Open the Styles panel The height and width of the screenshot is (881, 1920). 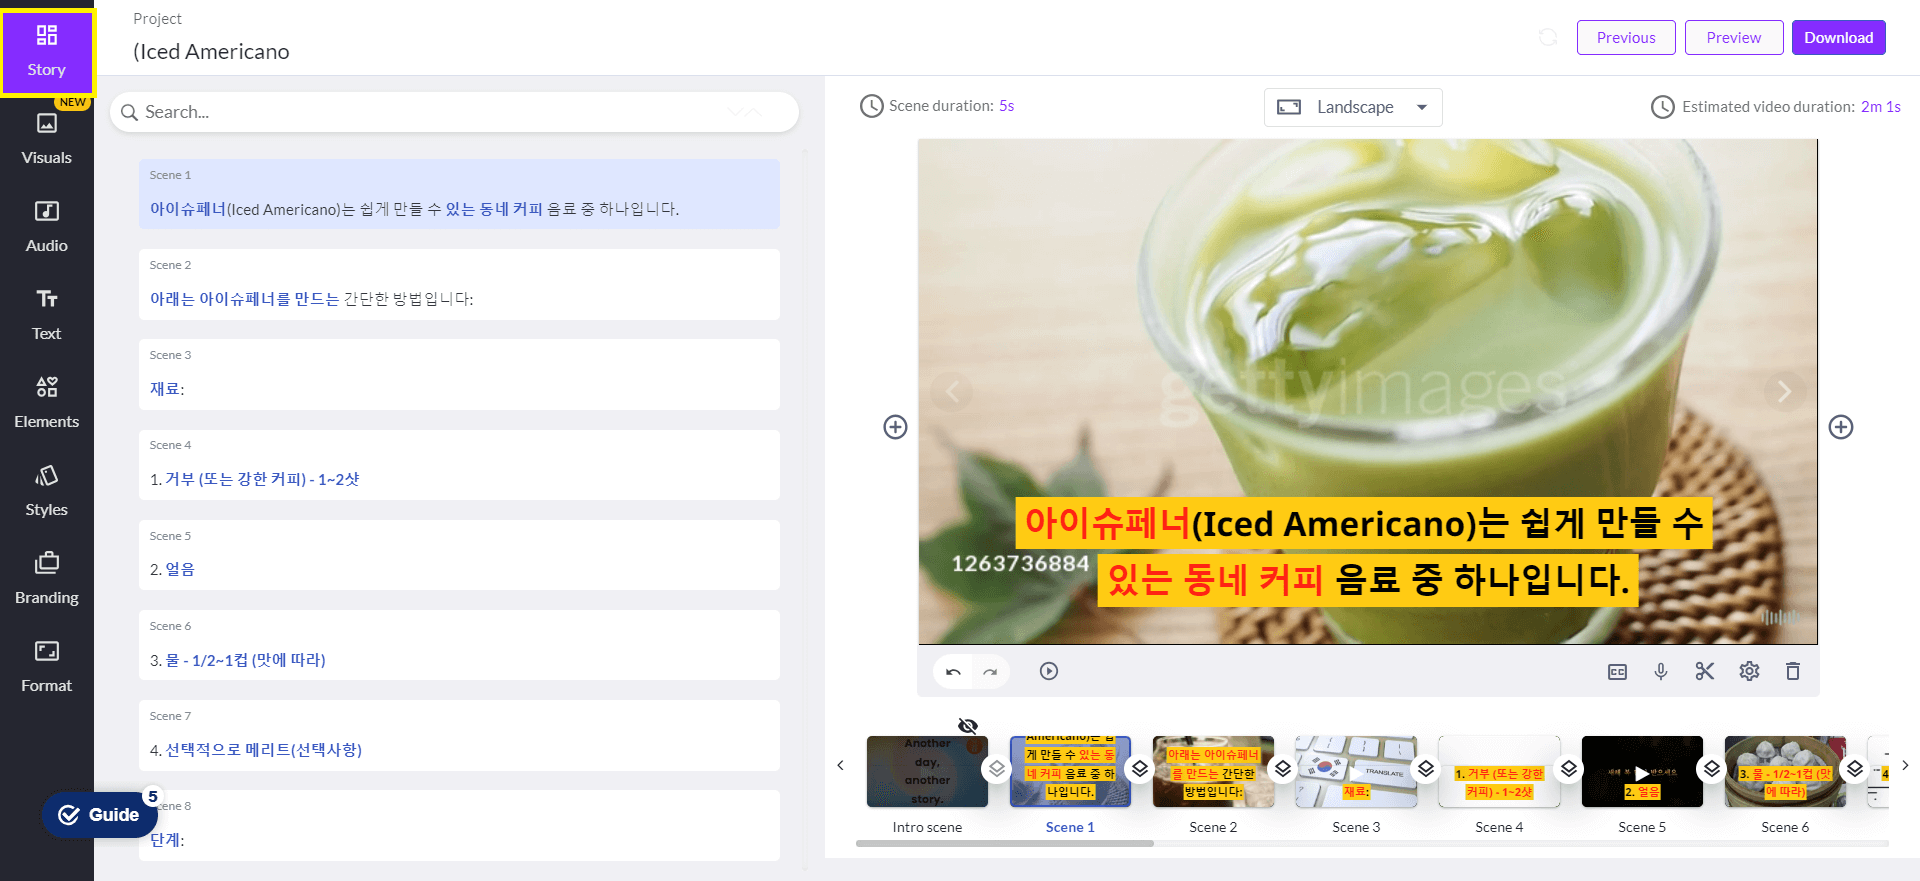(x=47, y=492)
